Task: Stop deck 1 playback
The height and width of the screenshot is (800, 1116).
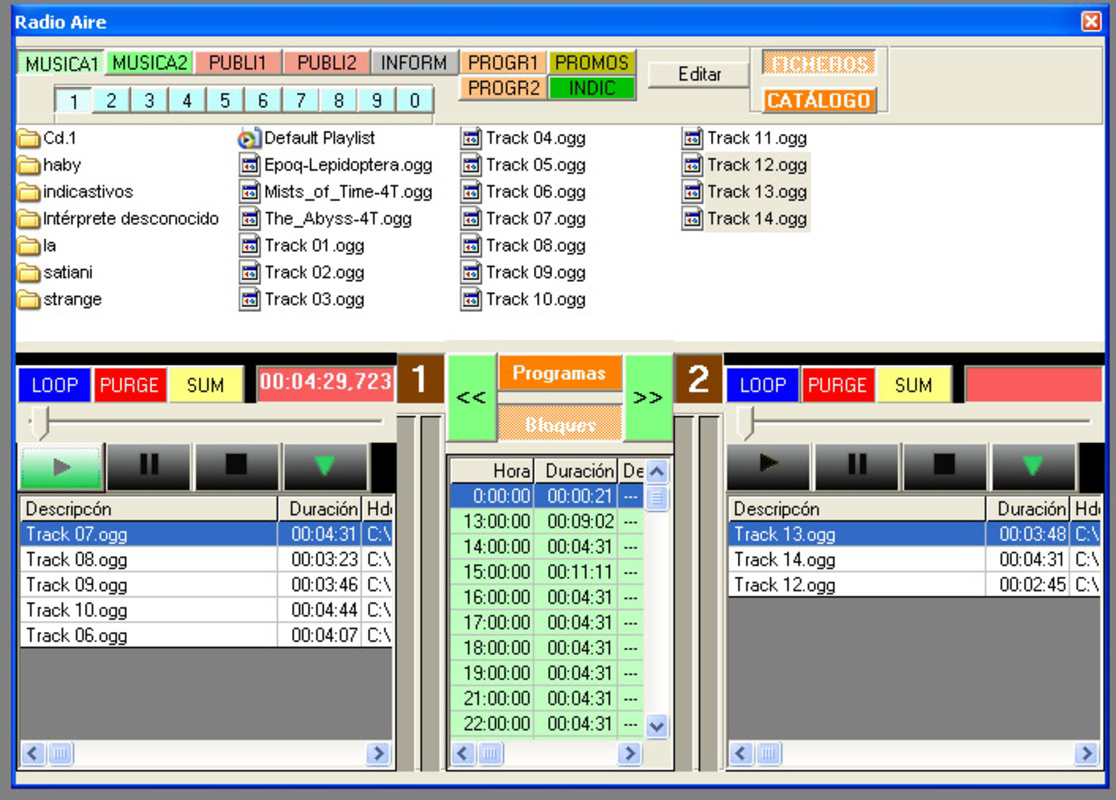Action: click(236, 466)
